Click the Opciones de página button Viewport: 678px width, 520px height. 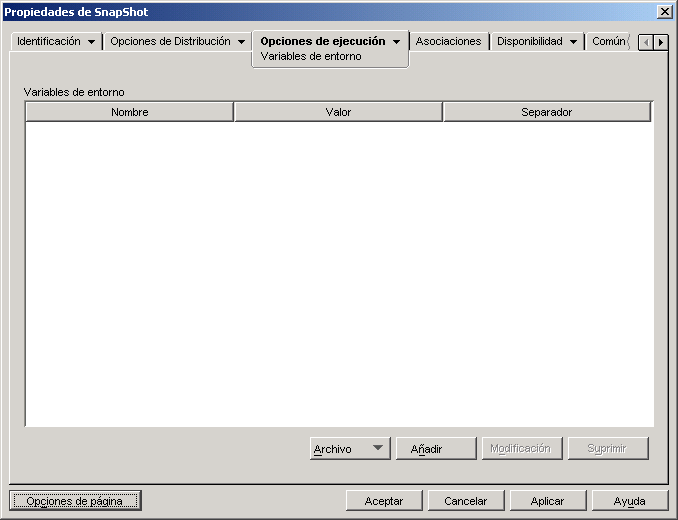coord(75,501)
